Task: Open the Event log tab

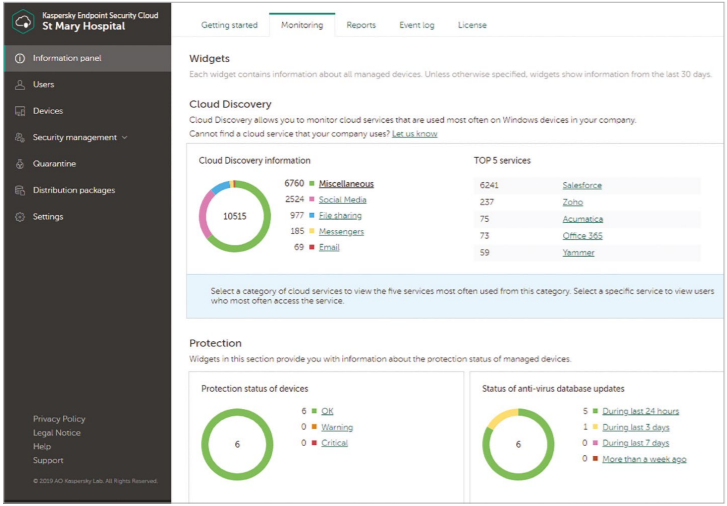Action: click(416, 25)
